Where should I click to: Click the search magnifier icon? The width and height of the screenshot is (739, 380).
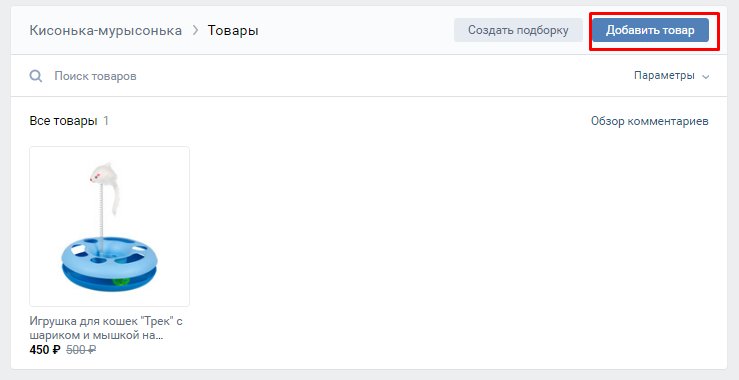click(x=36, y=76)
